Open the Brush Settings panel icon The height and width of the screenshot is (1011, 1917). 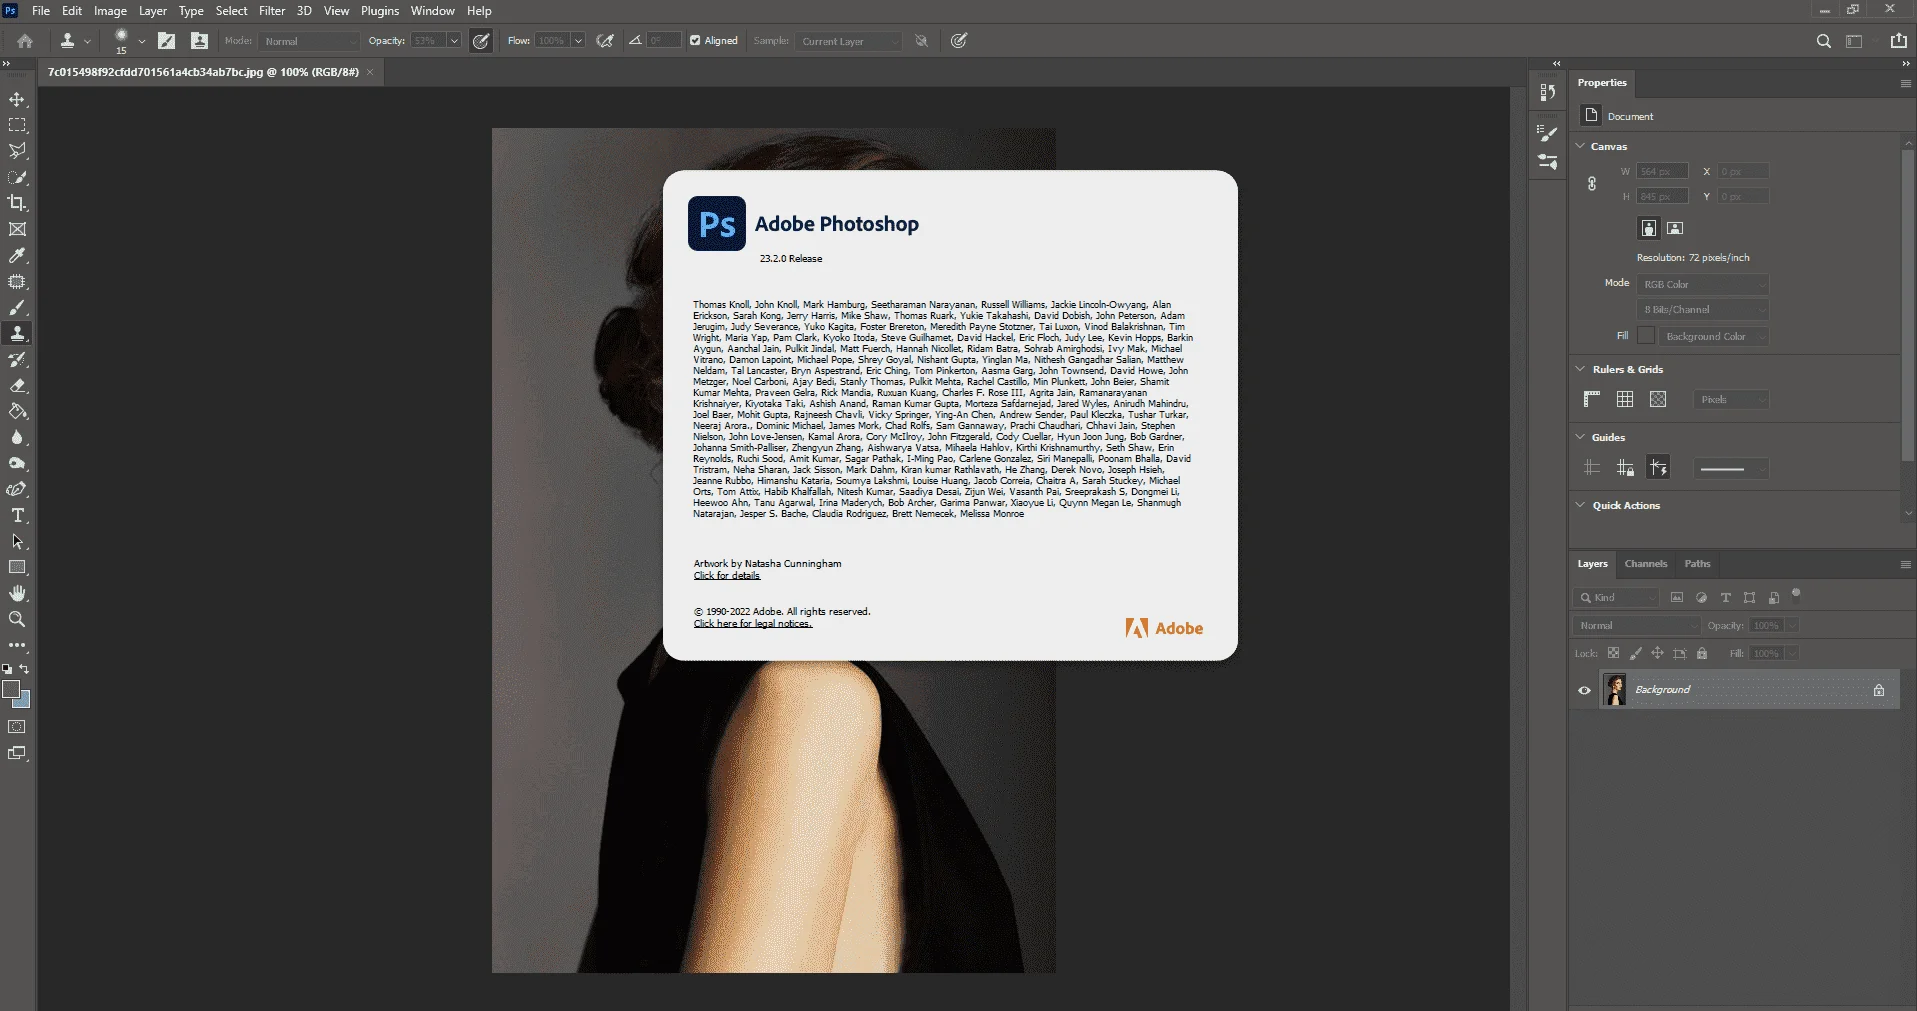pos(1548,133)
